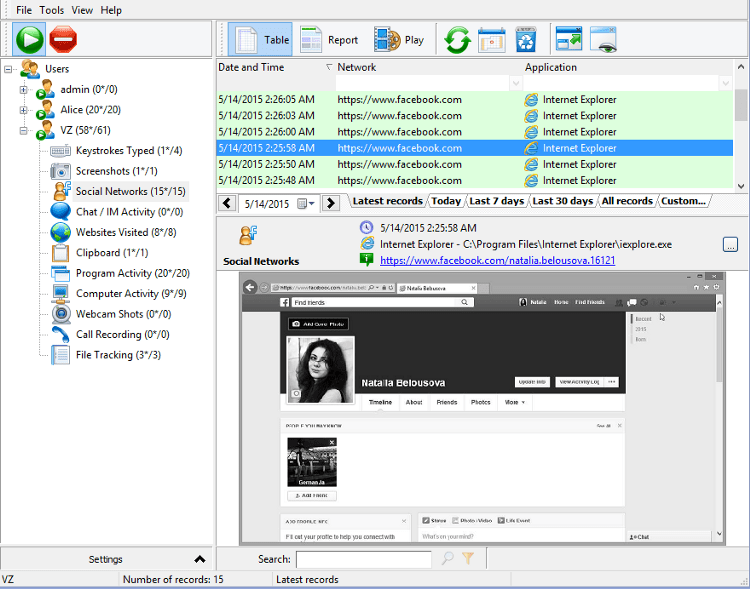Click the export window icon with green arrow
The width and height of the screenshot is (750, 589).
569,39
